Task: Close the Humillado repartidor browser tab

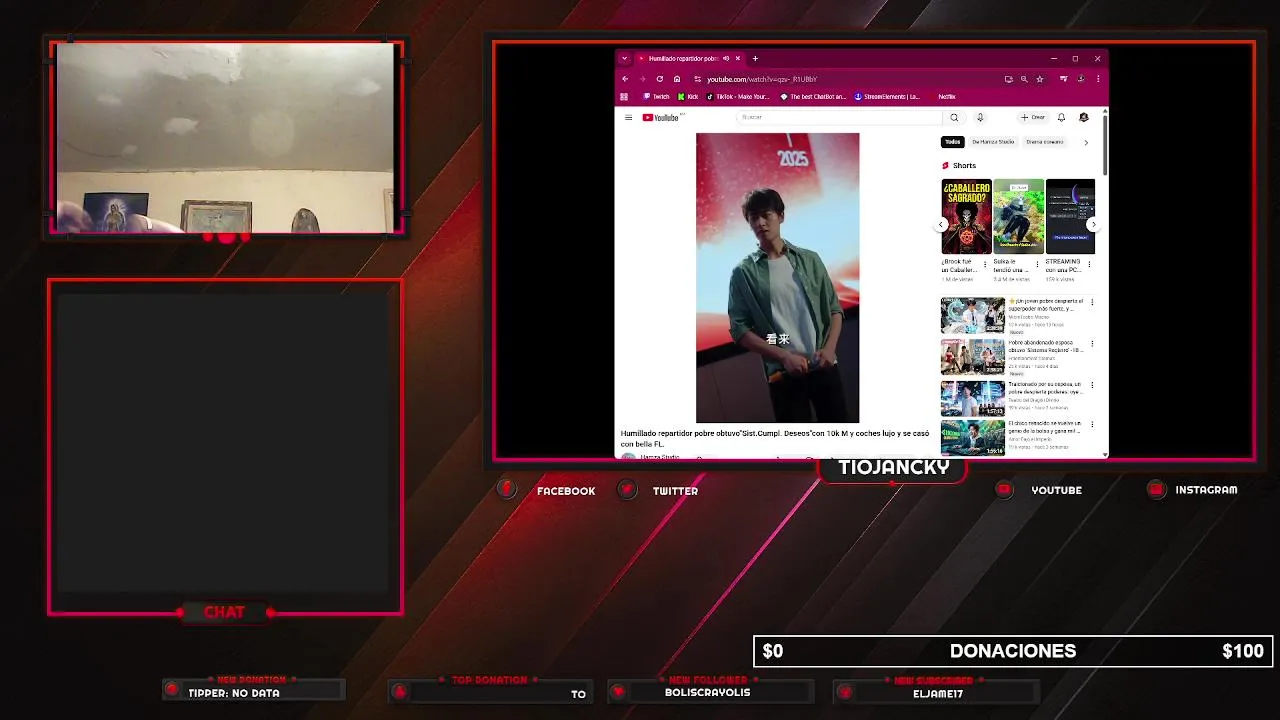Action: pos(738,58)
